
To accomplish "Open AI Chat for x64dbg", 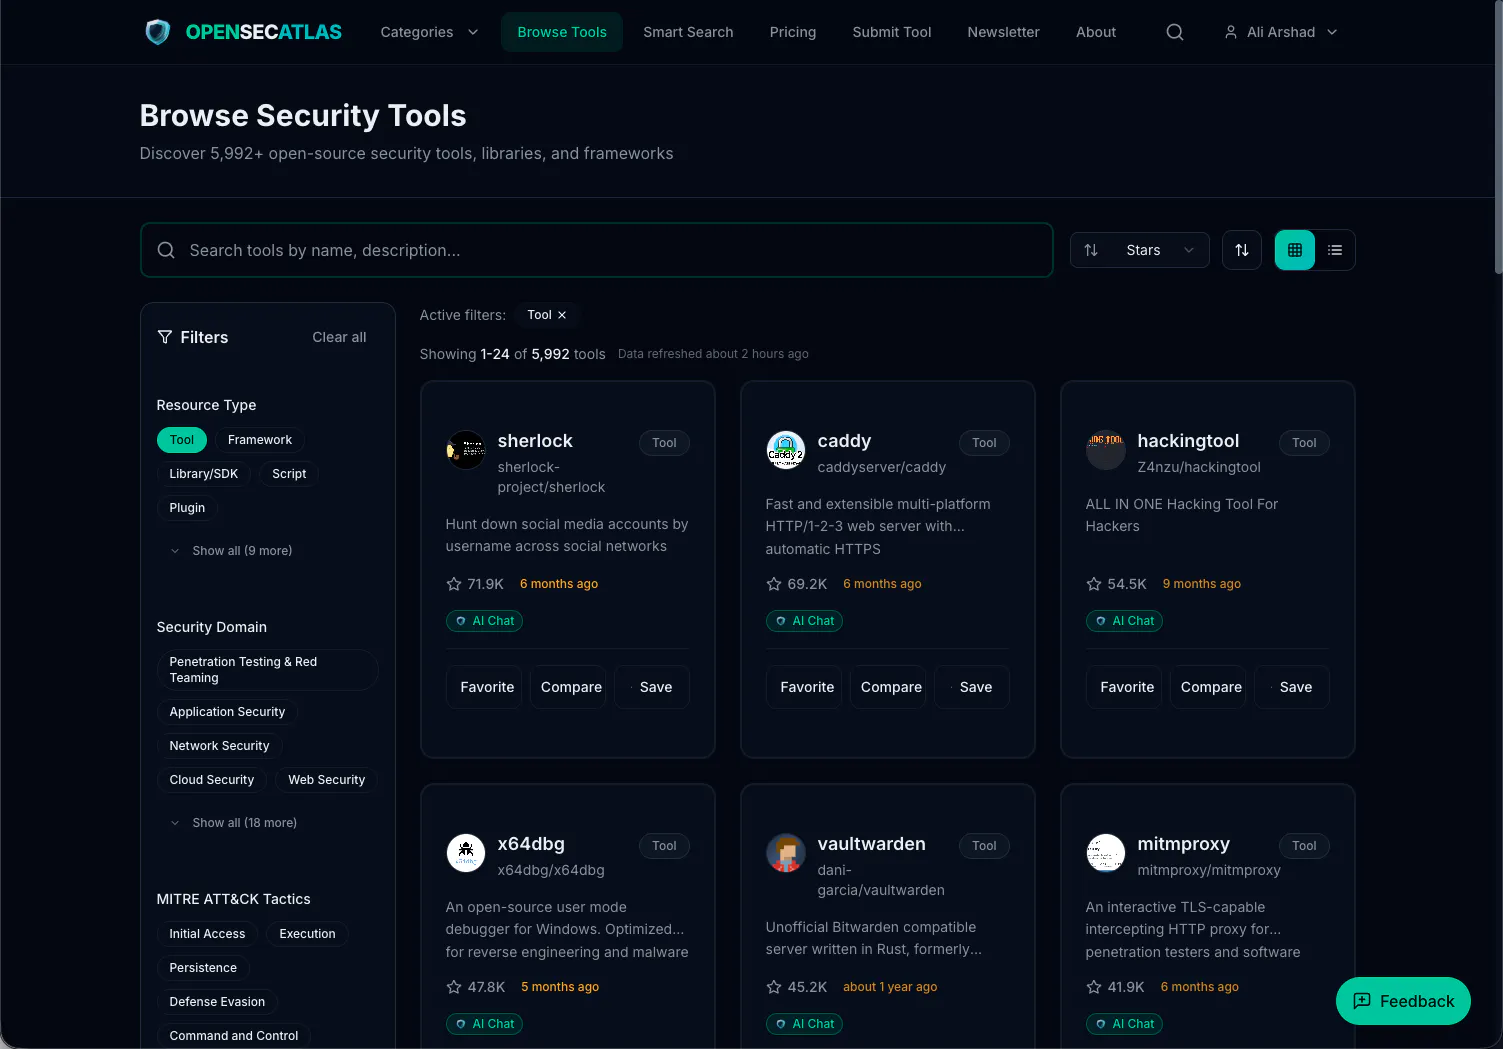I will pyautogui.click(x=484, y=1024).
